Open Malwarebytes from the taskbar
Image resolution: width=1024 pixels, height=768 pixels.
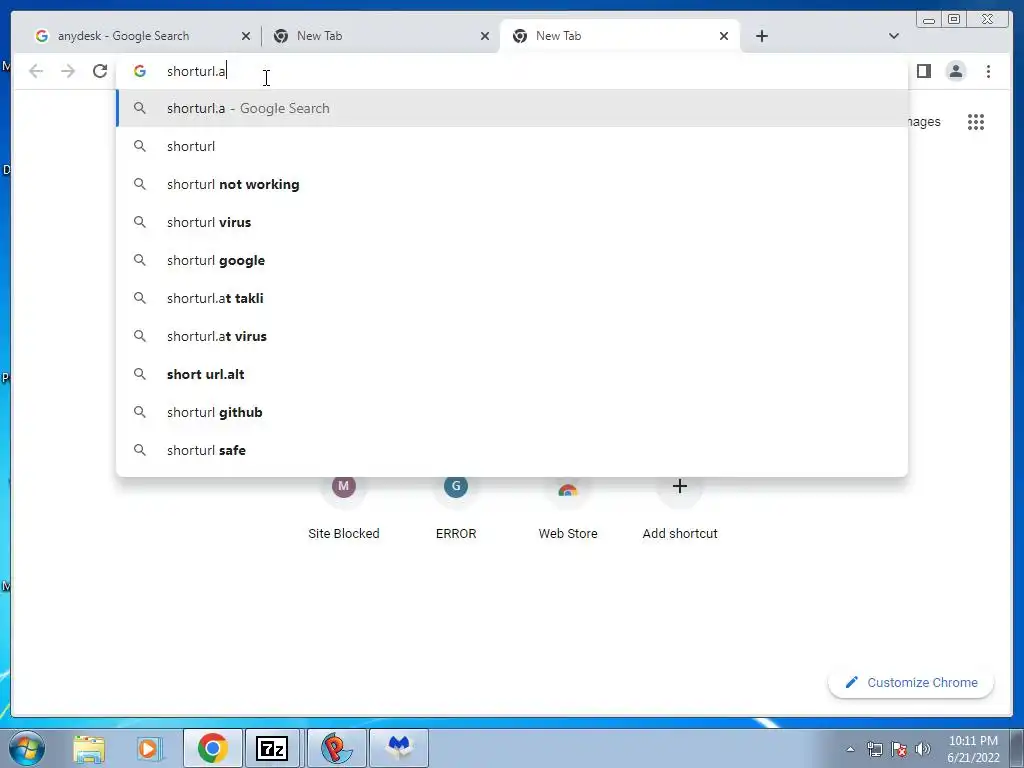(399, 748)
